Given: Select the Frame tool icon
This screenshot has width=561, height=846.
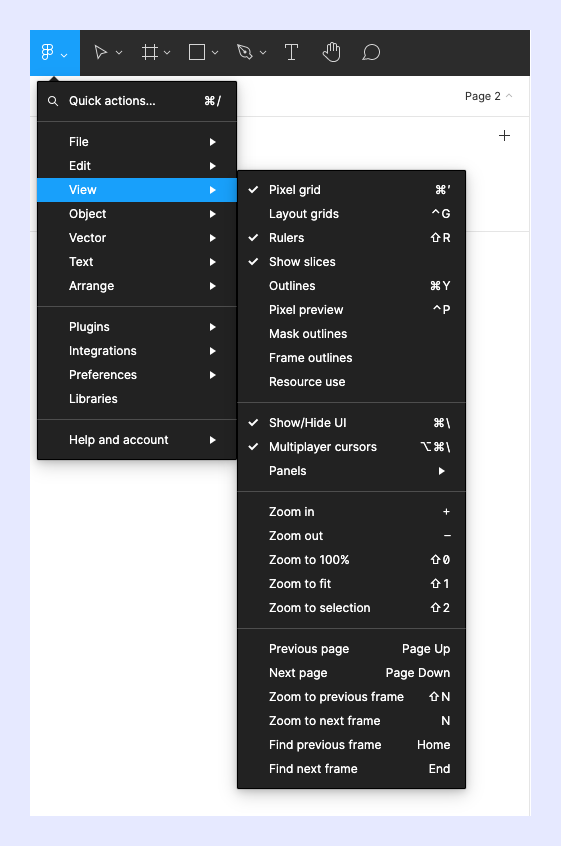Looking at the screenshot, I should (150, 52).
